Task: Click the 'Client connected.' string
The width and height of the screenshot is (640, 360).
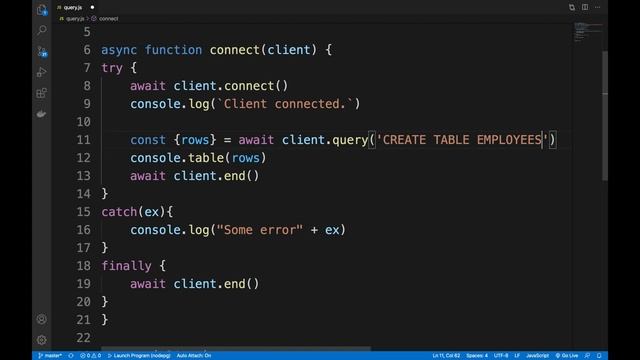Action: pyautogui.click(x=284, y=104)
